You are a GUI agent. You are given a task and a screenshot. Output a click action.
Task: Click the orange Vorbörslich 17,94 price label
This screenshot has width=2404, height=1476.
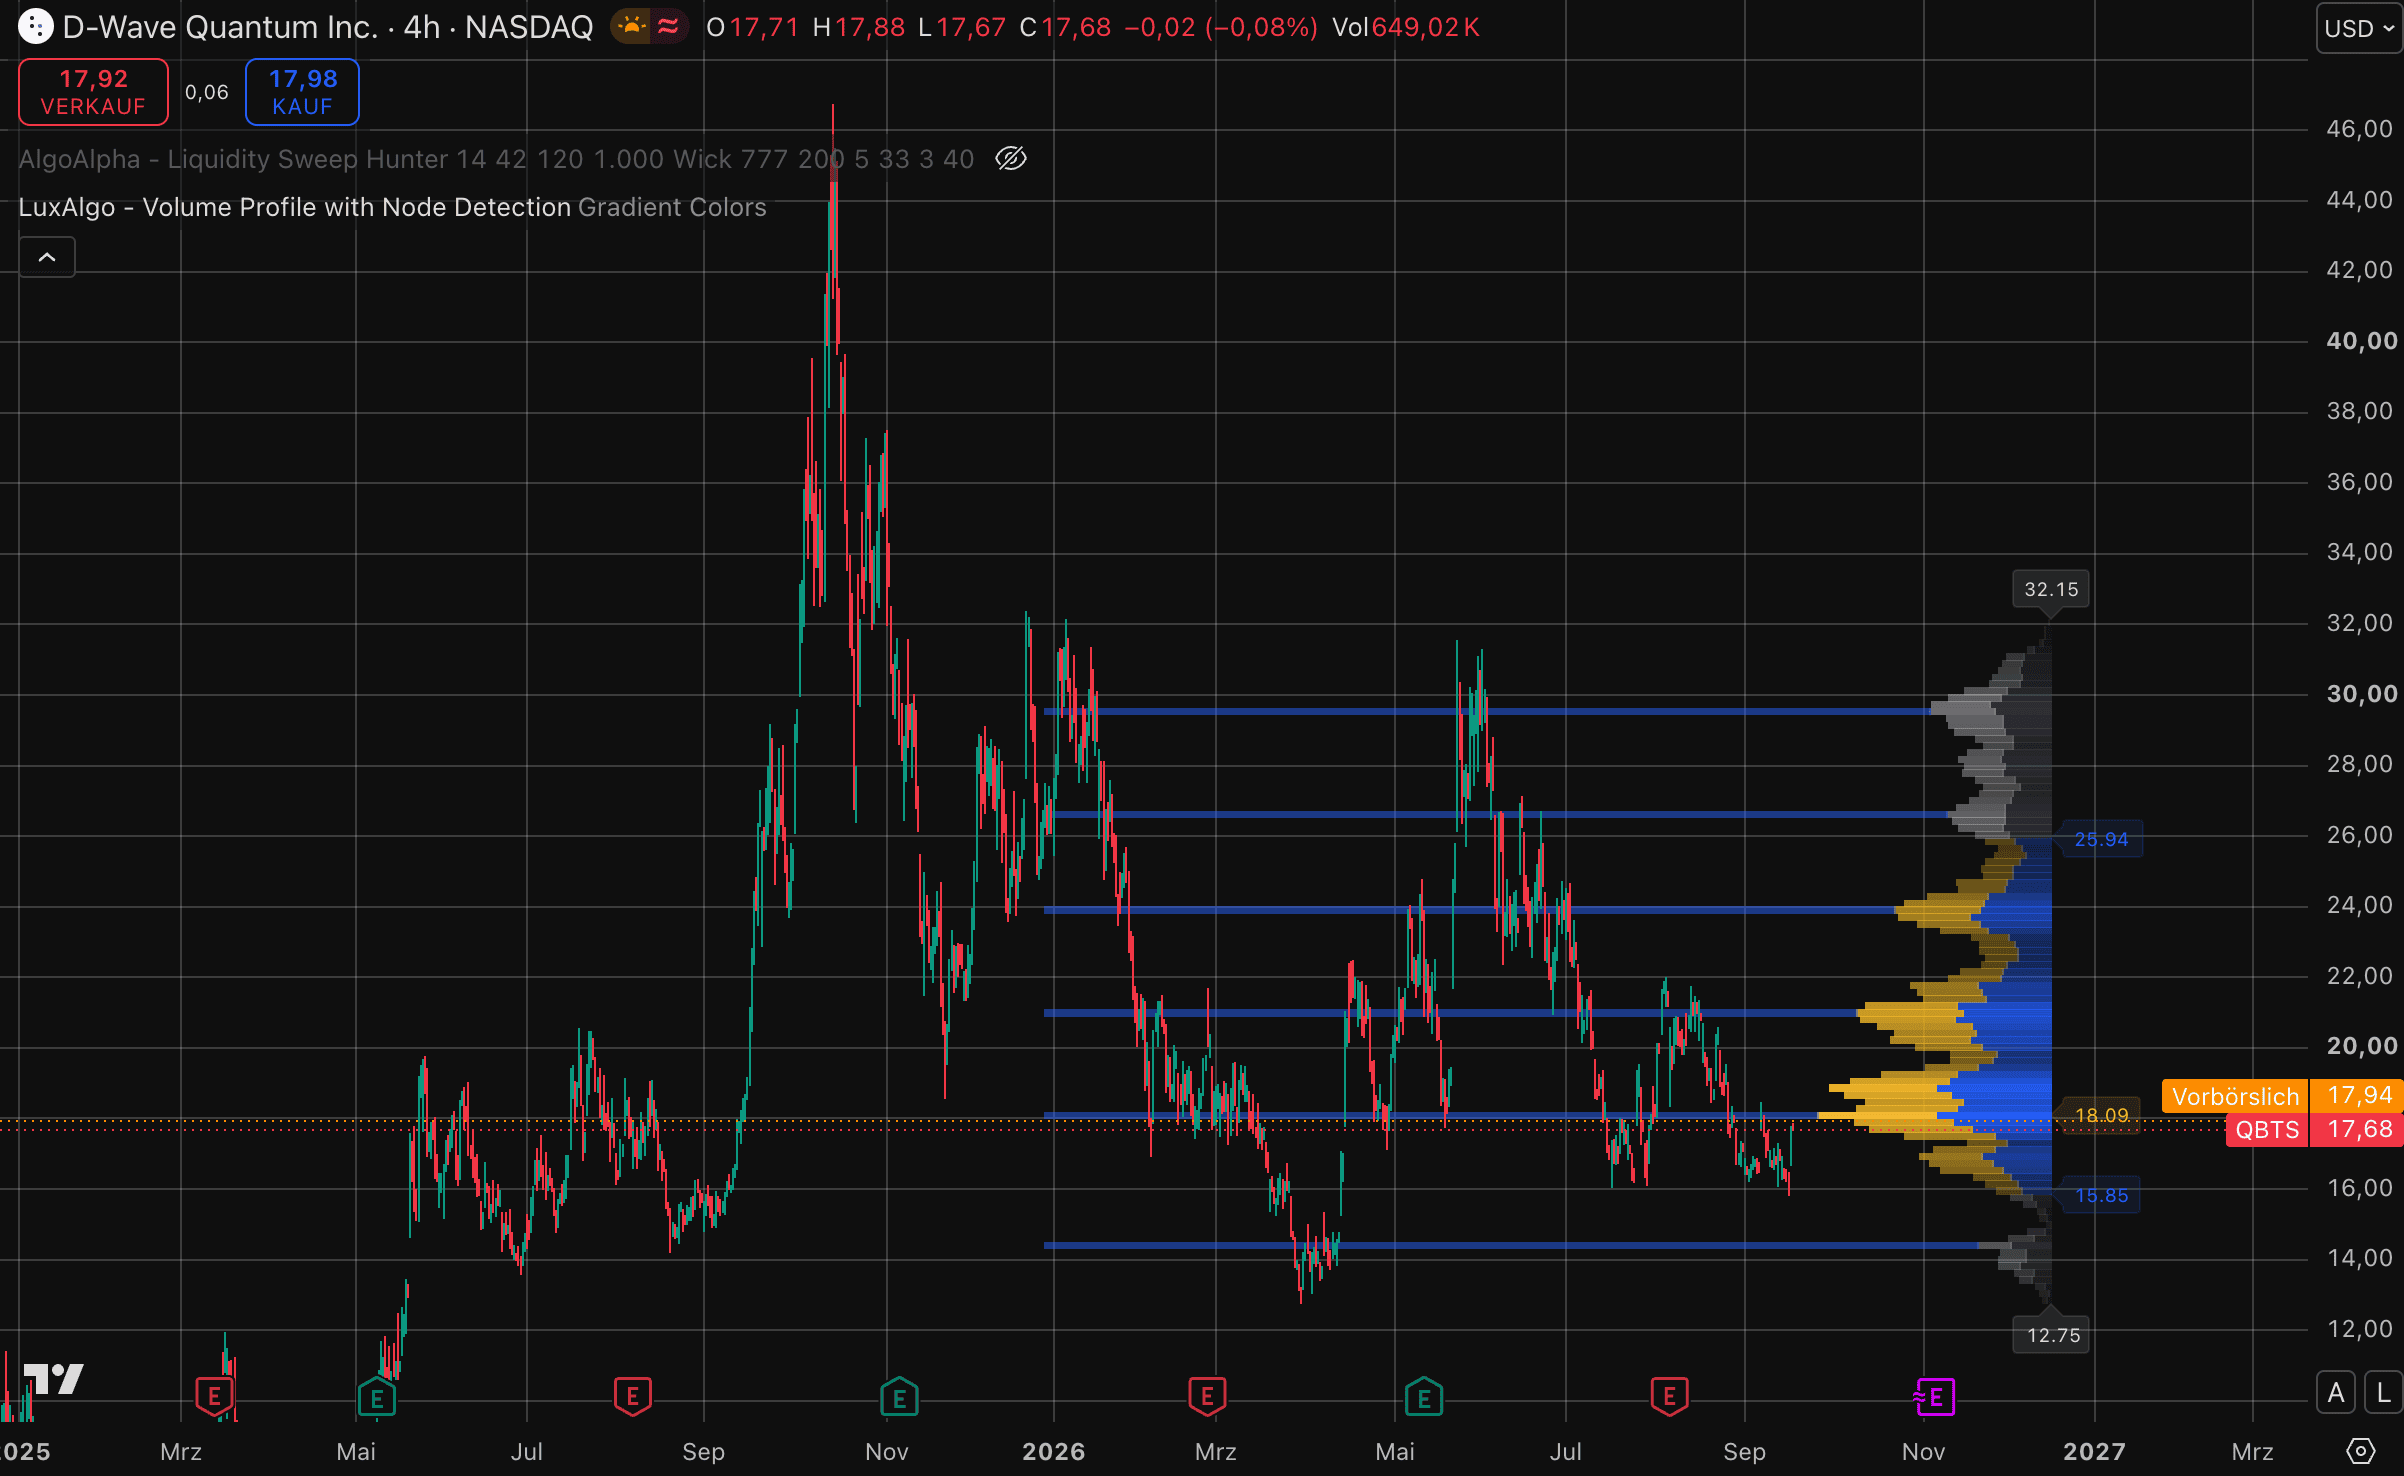(2282, 1096)
